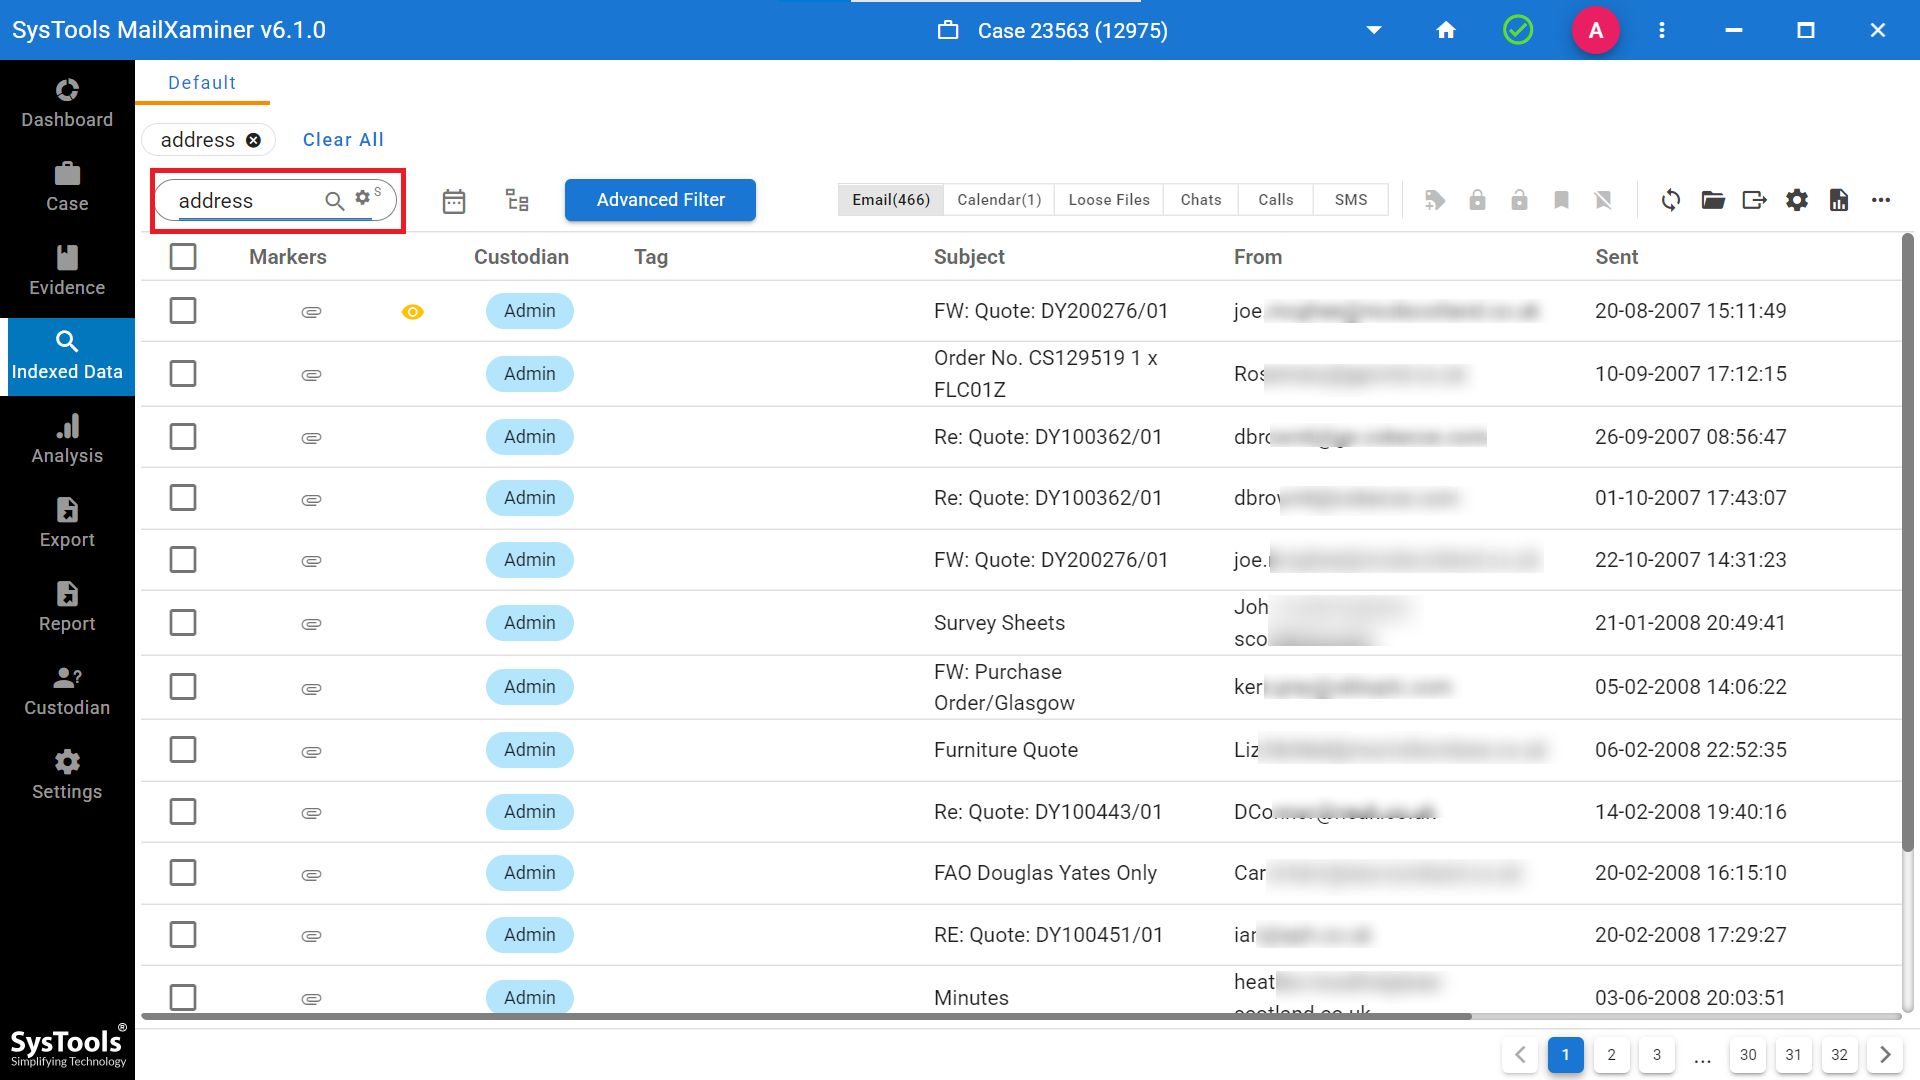Switch to the Chats tab
Image resolution: width=1920 pixels, height=1080 pixels.
pyautogui.click(x=1201, y=200)
